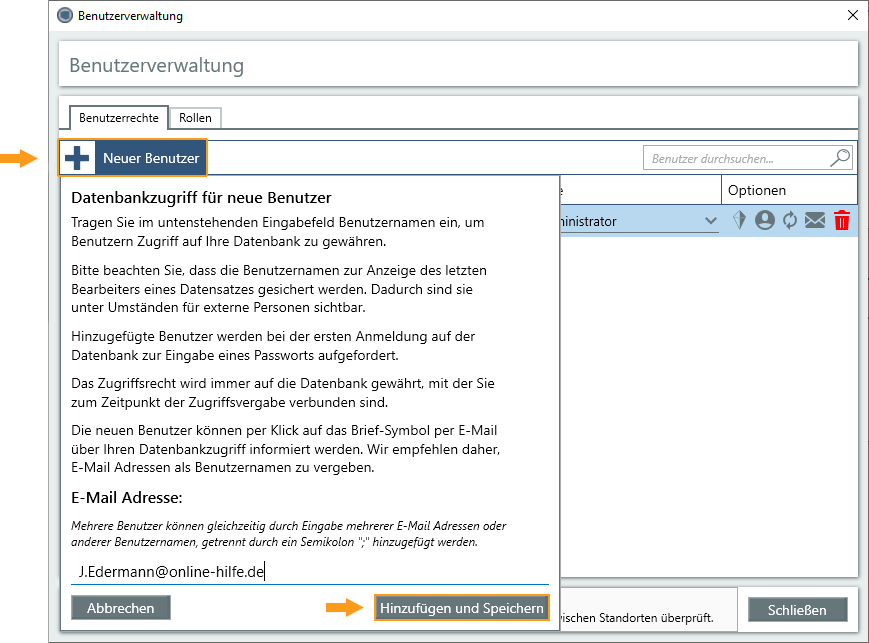This screenshot has height=643, width=869.
Task: Cancel with the Abbrechen button
Action: [121, 608]
